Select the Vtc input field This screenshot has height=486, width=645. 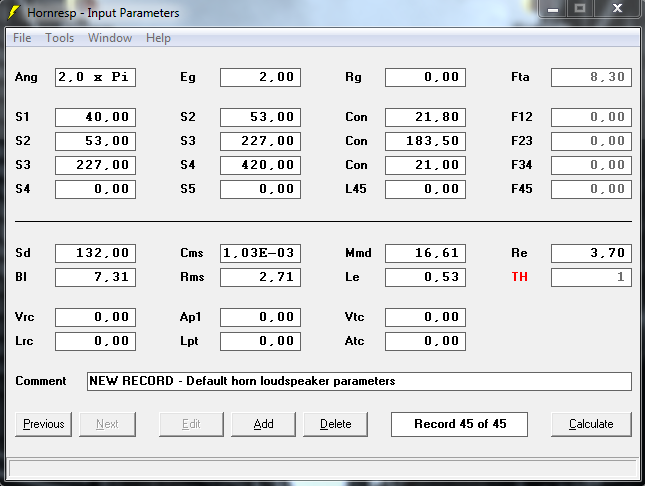click(x=425, y=317)
